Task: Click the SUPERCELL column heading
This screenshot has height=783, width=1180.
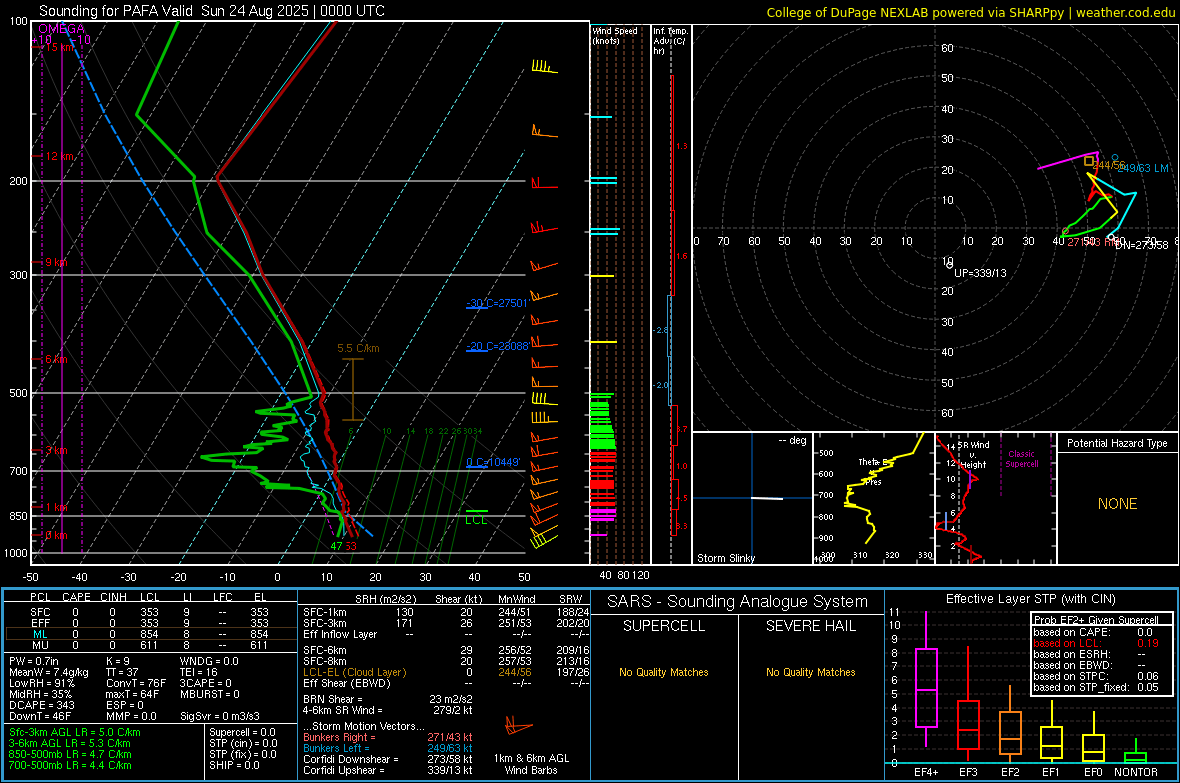Action: pos(664,626)
